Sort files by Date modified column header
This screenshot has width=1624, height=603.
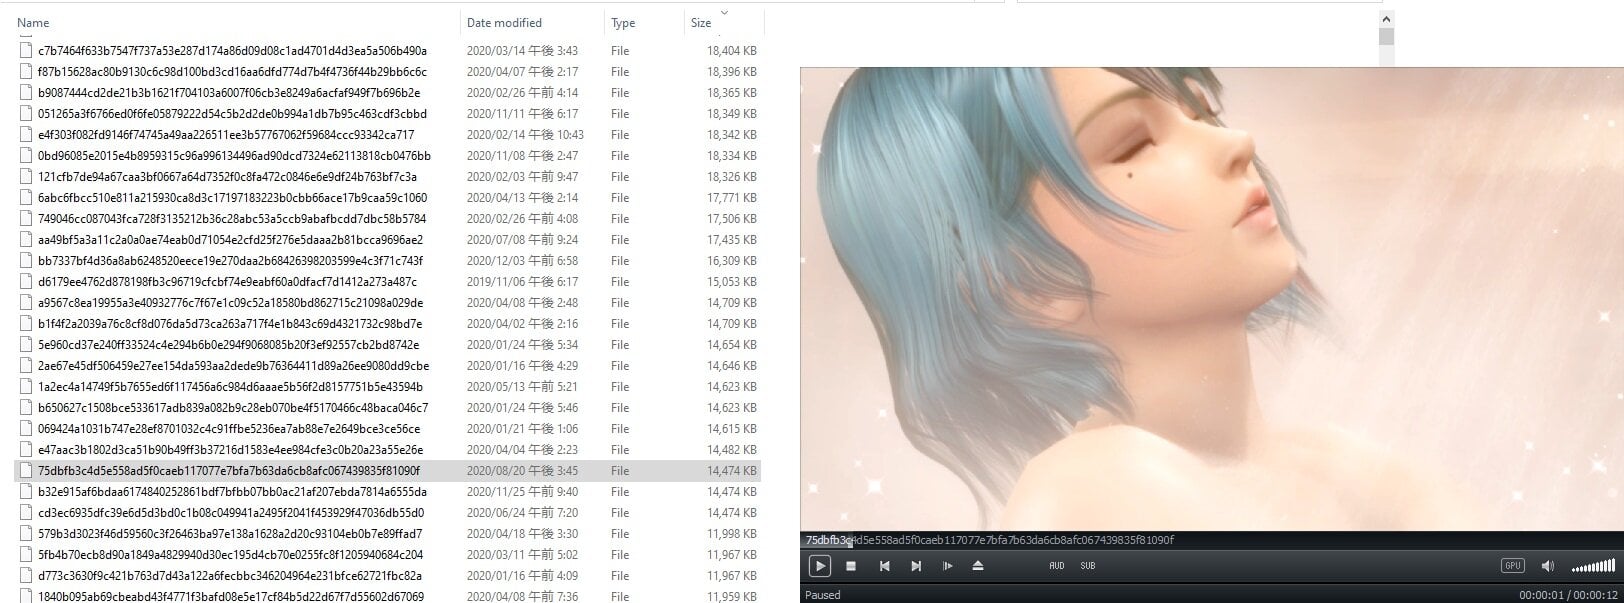504,23
